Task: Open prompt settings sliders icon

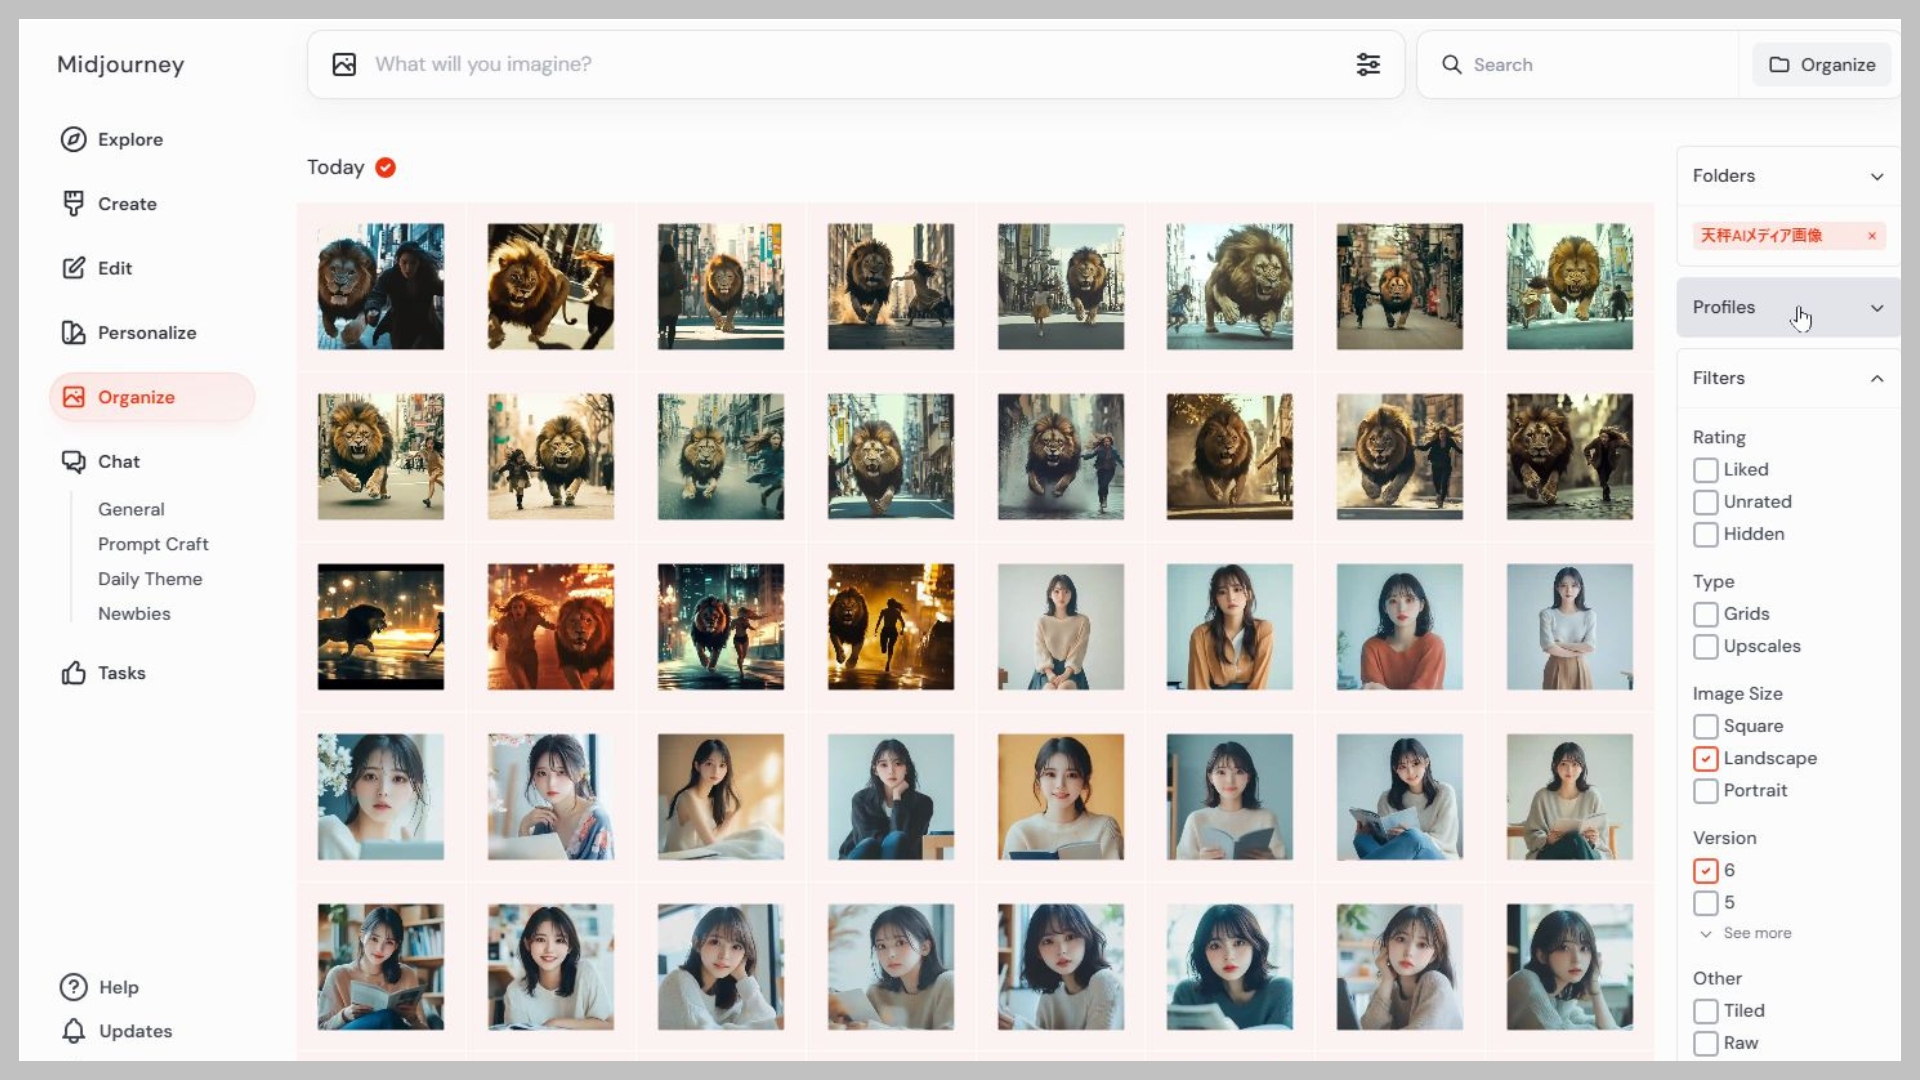Action: pyautogui.click(x=1367, y=64)
